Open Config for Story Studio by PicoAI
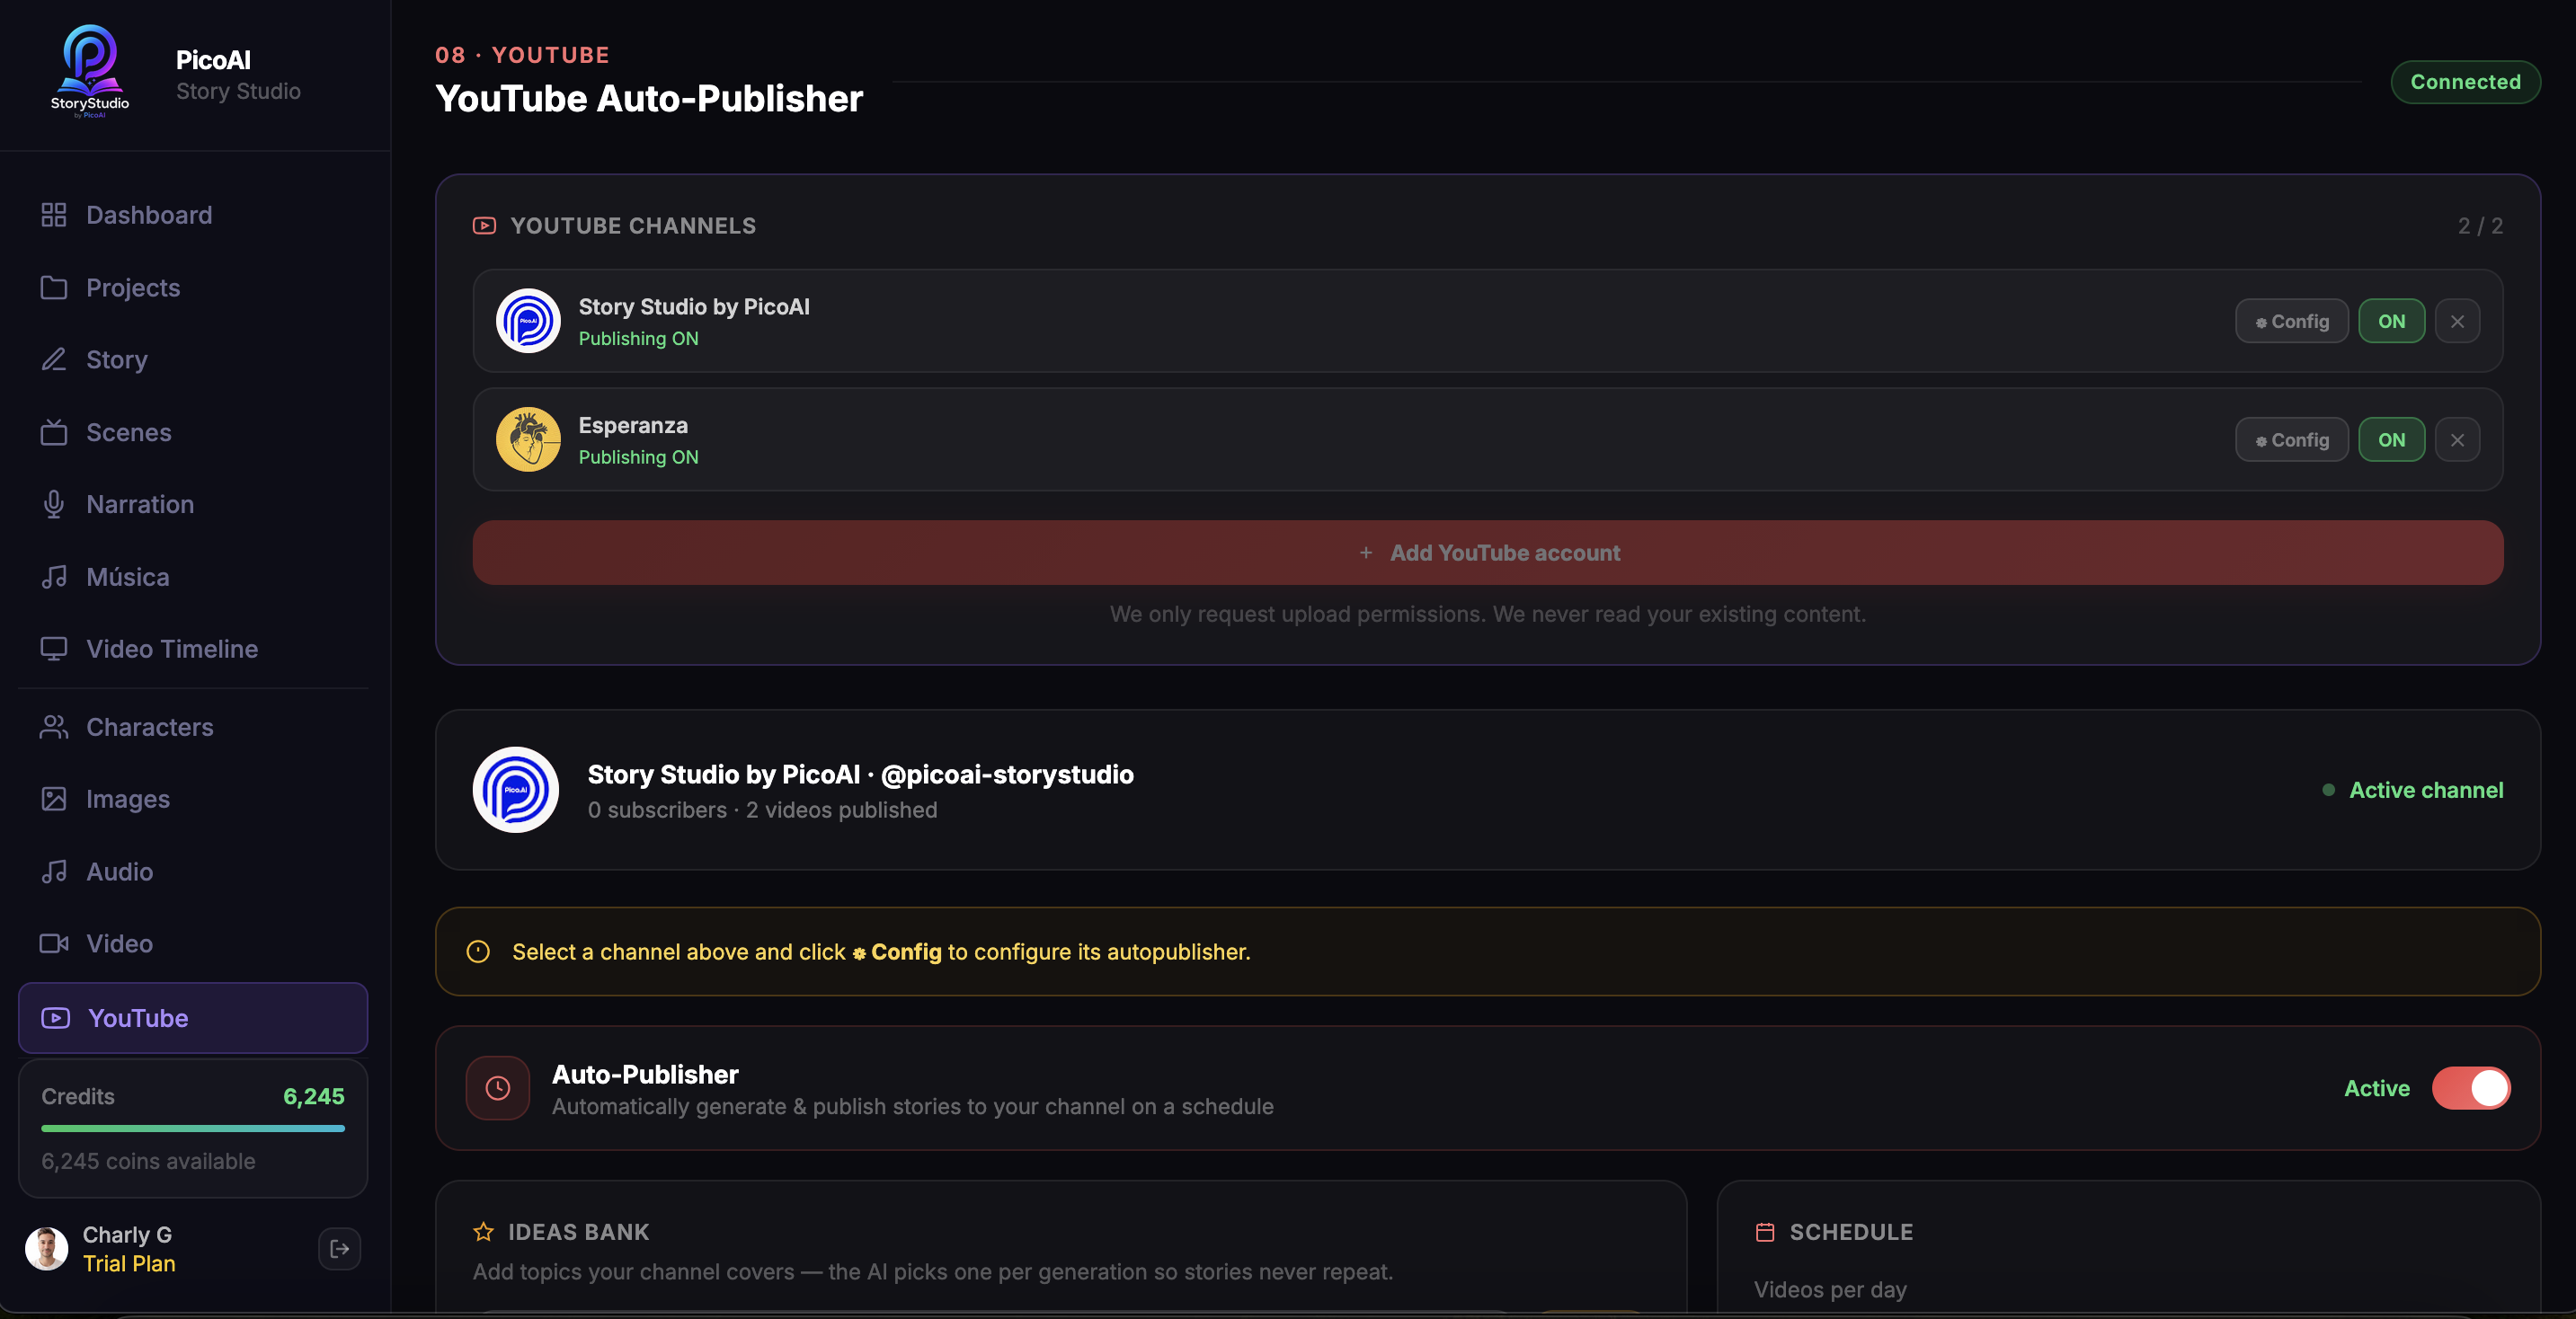This screenshot has width=2576, height=1319. click(x=2291, y=321)
